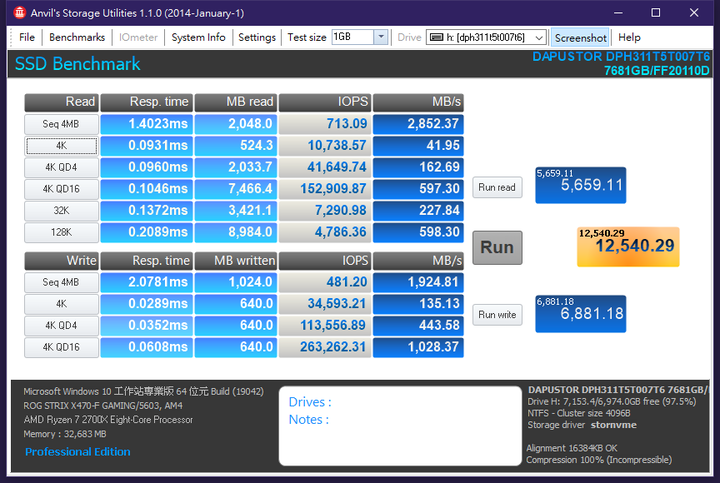Click the Run read button
Image resolution: width=720 pixels, height=483 pixels.
497,187
